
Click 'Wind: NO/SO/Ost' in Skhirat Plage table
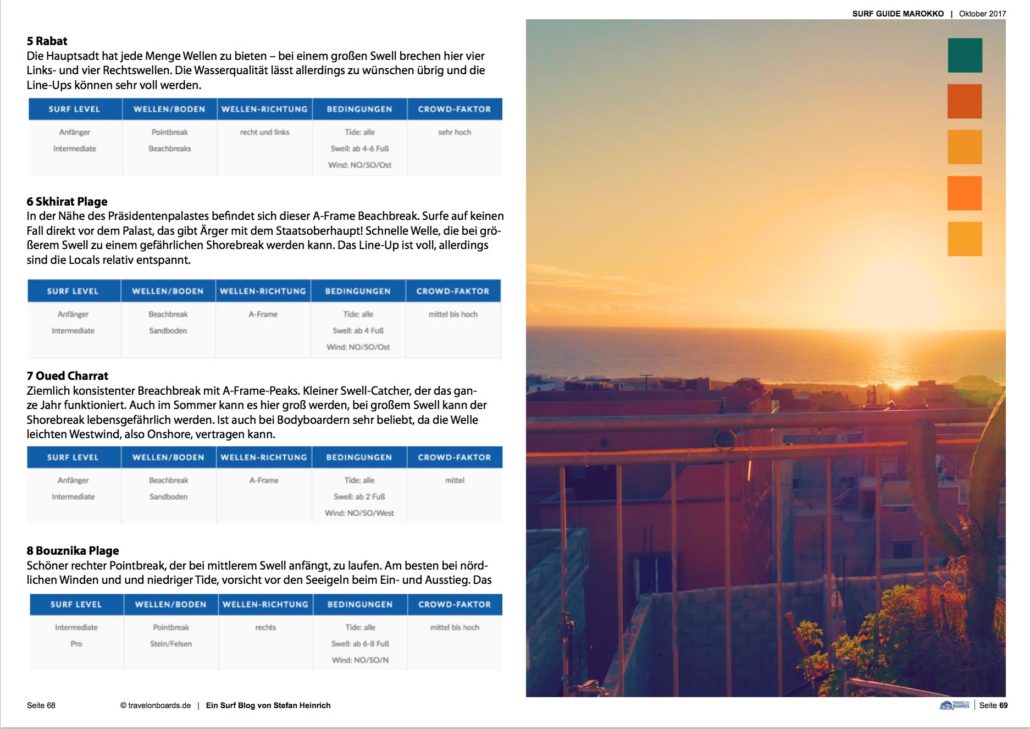(x=358, y=347)
